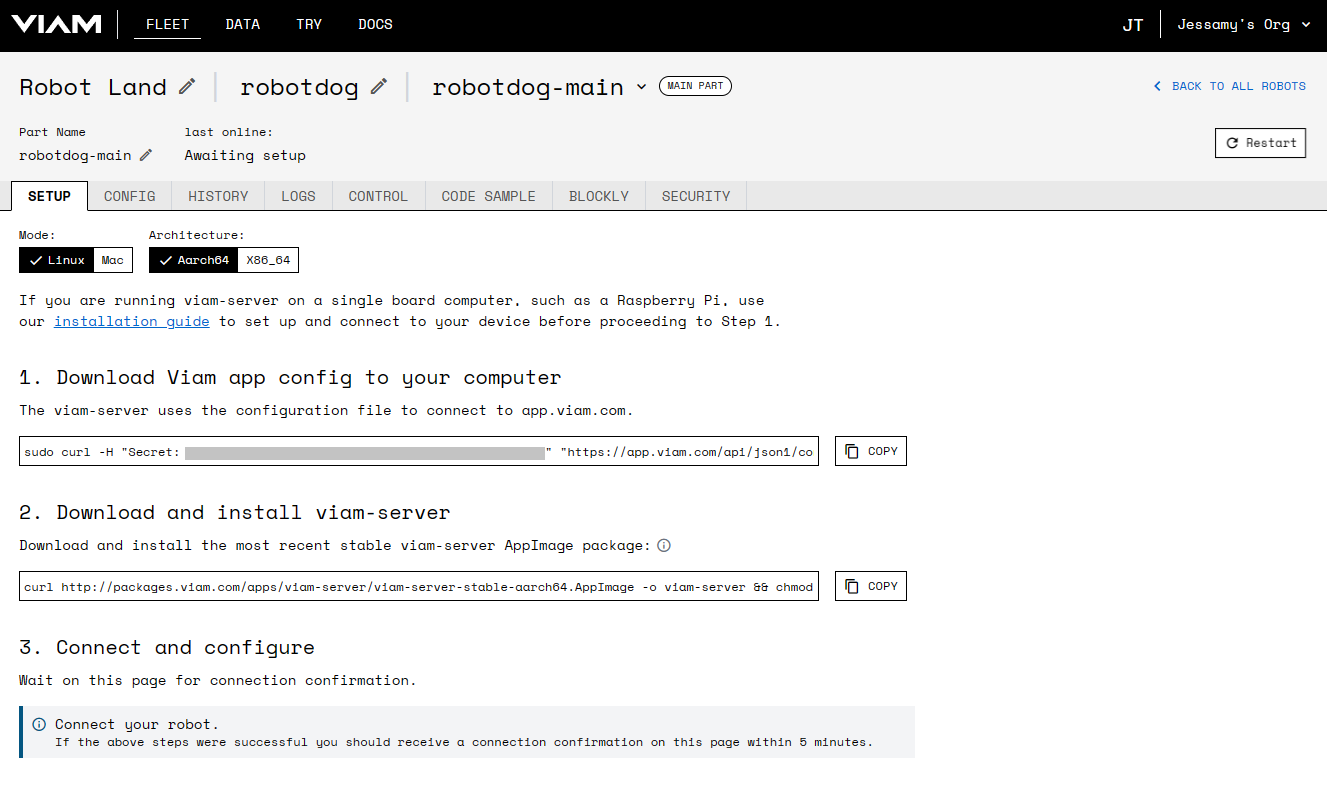The image size is (1327, 787).
Task: Click the JT avatar in the header
Action: coord(1133,24)
